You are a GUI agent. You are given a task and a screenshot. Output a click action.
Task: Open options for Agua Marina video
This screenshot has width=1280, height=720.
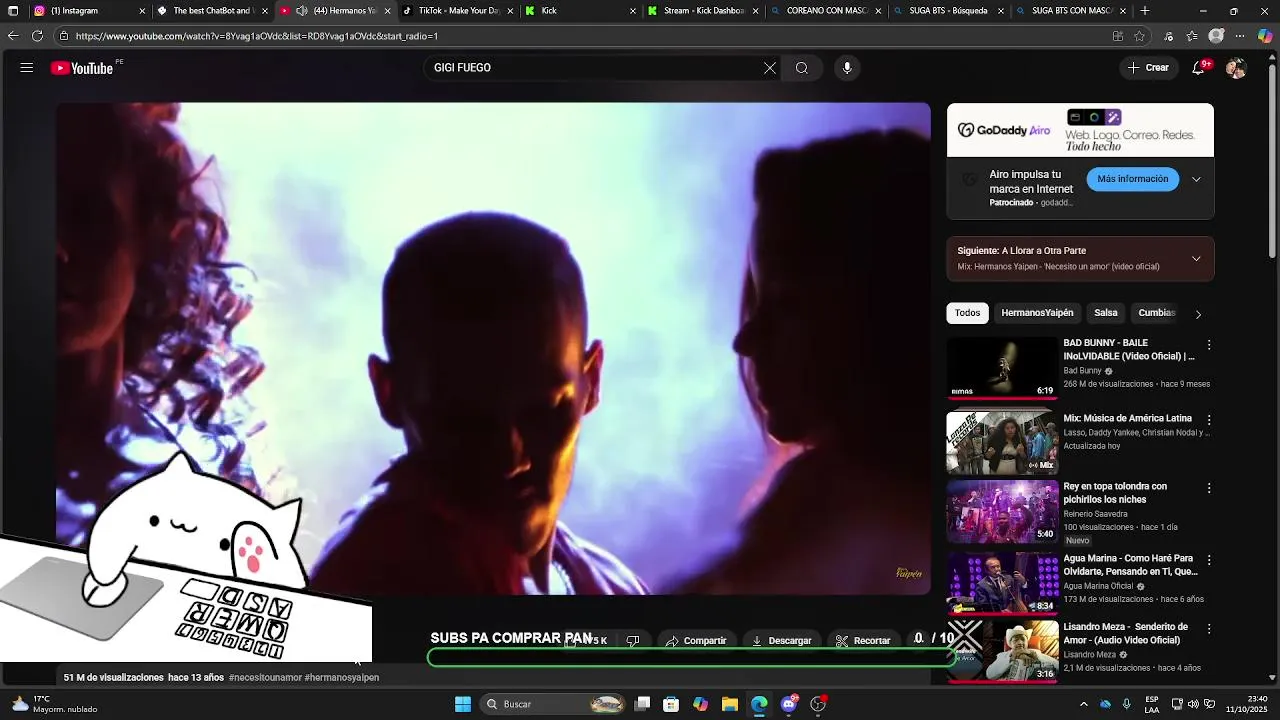1209,561
